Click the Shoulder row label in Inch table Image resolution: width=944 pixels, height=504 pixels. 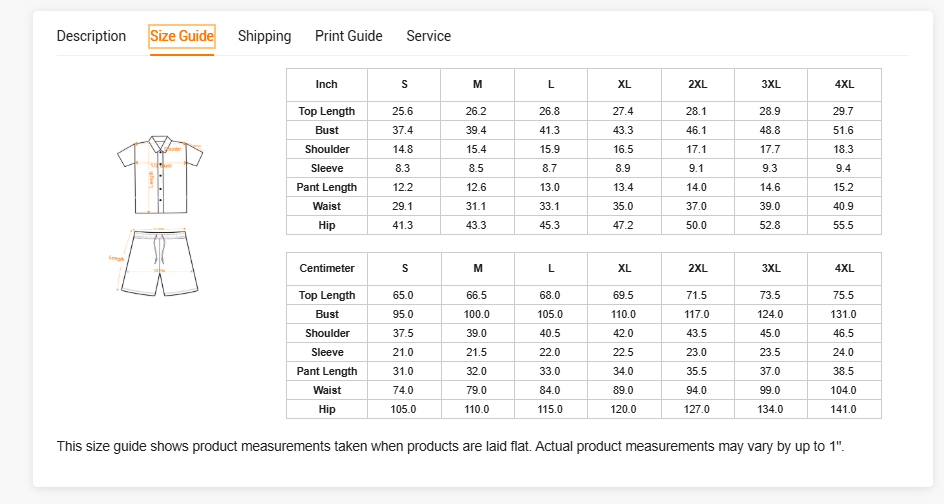click(x=327, y=149)
